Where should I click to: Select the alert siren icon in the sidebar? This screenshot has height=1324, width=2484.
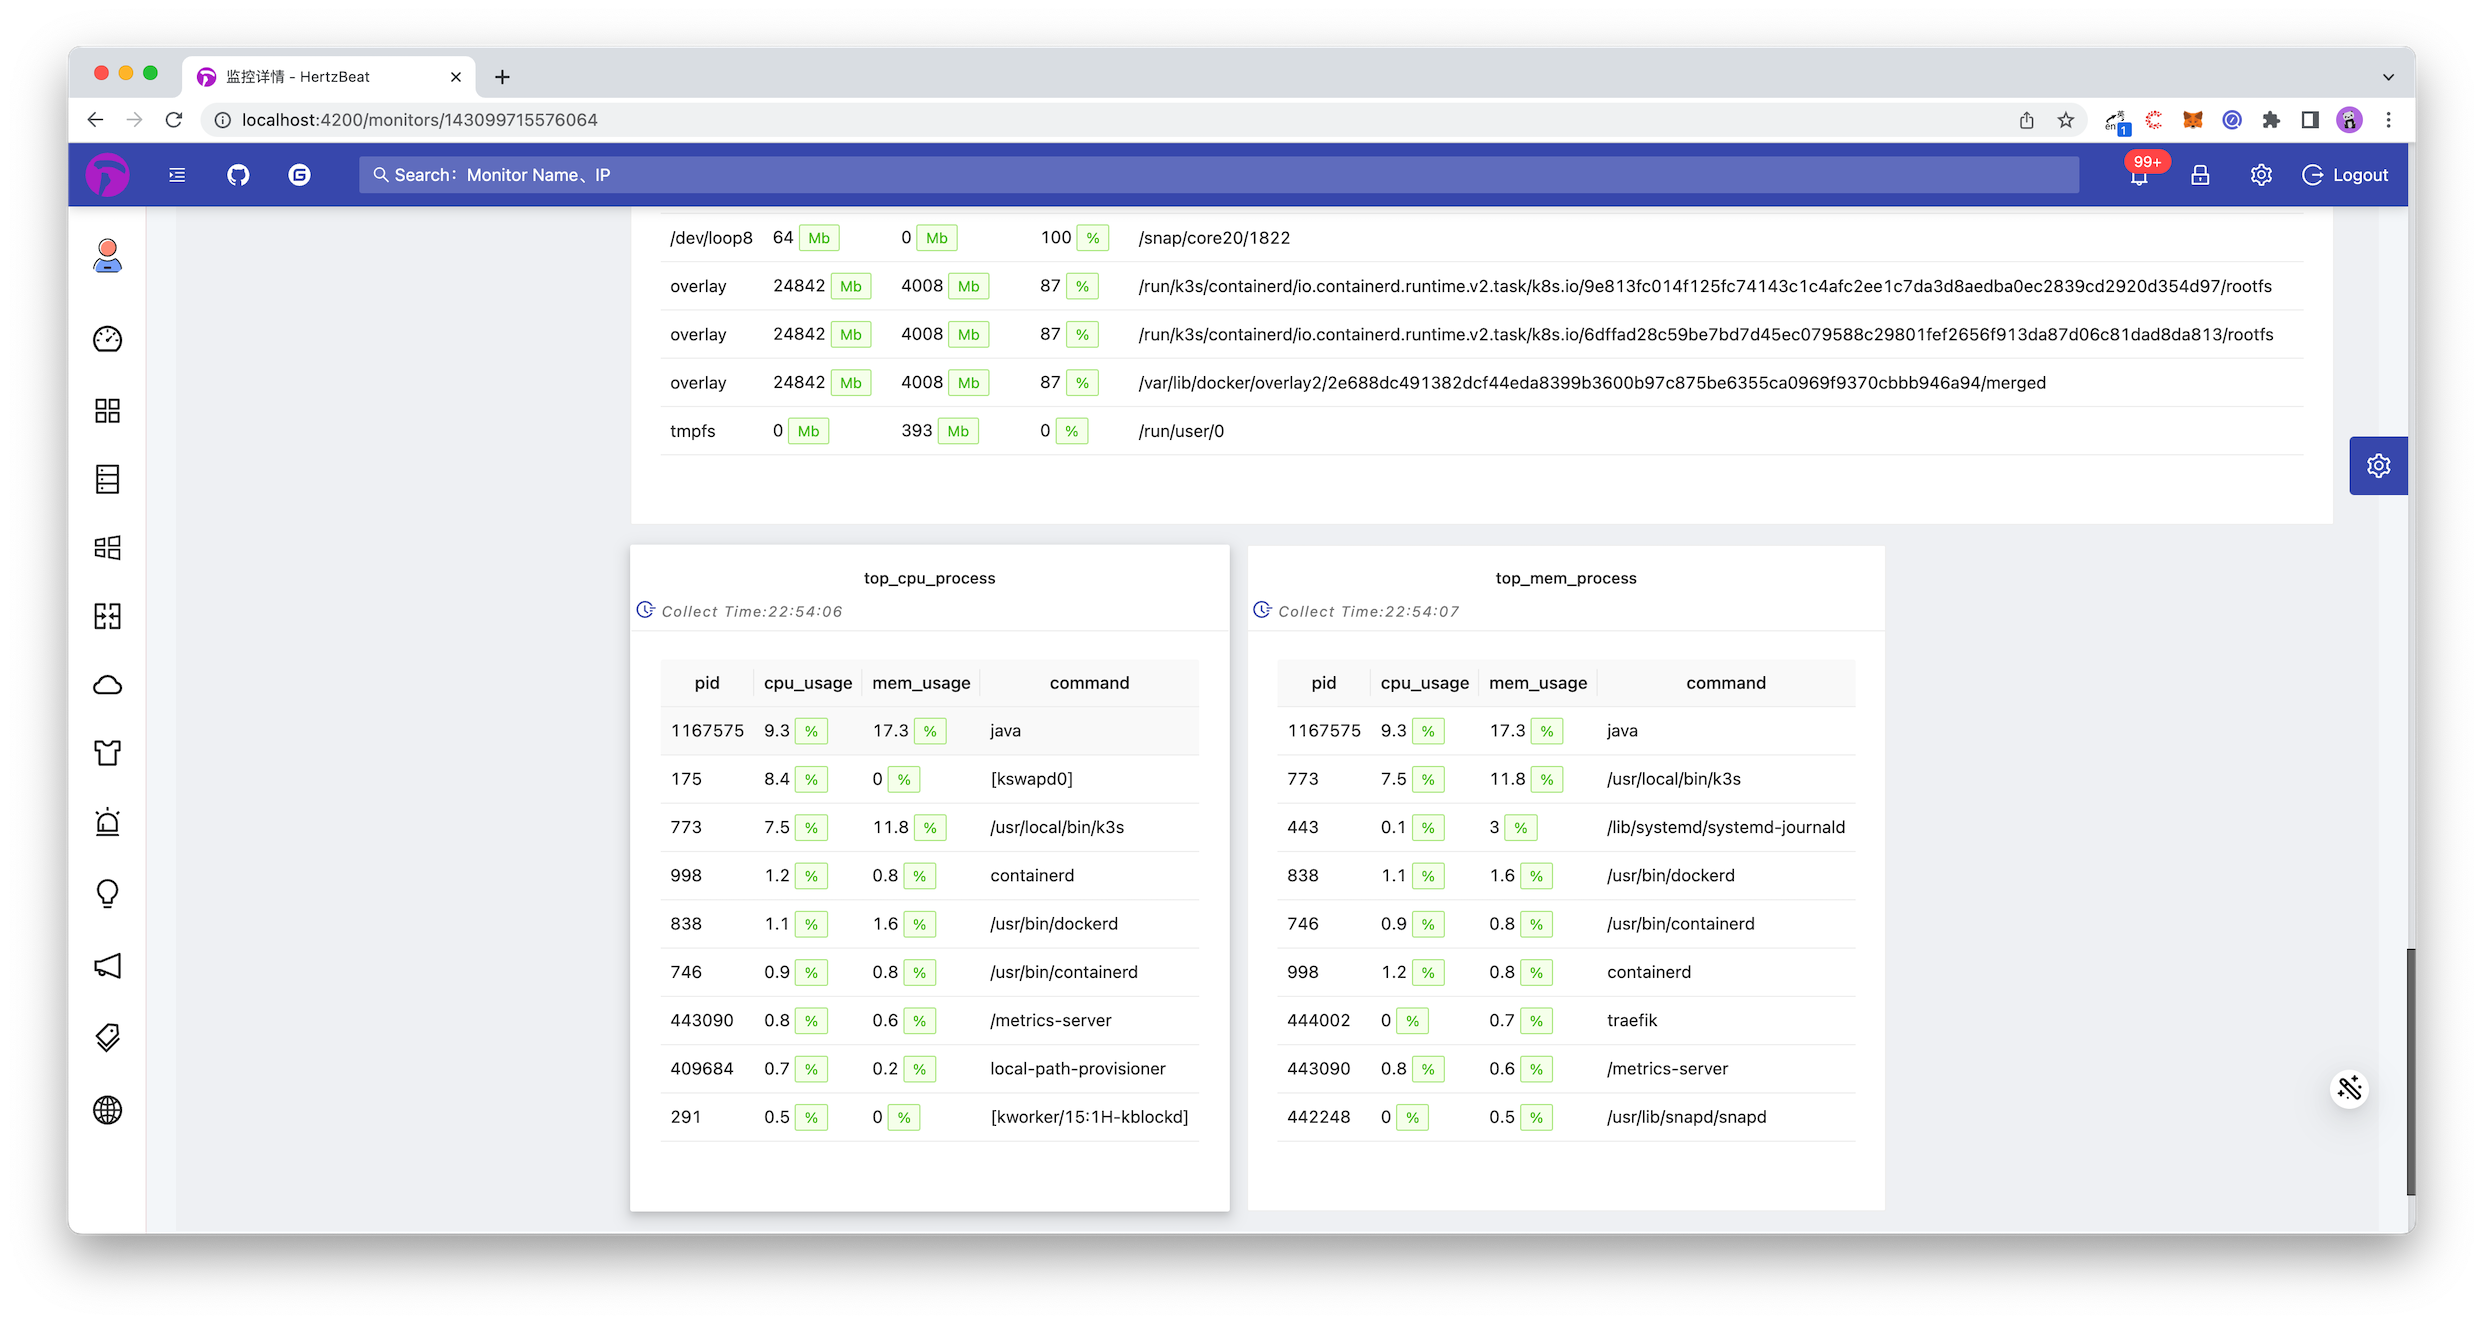[107, 822]
